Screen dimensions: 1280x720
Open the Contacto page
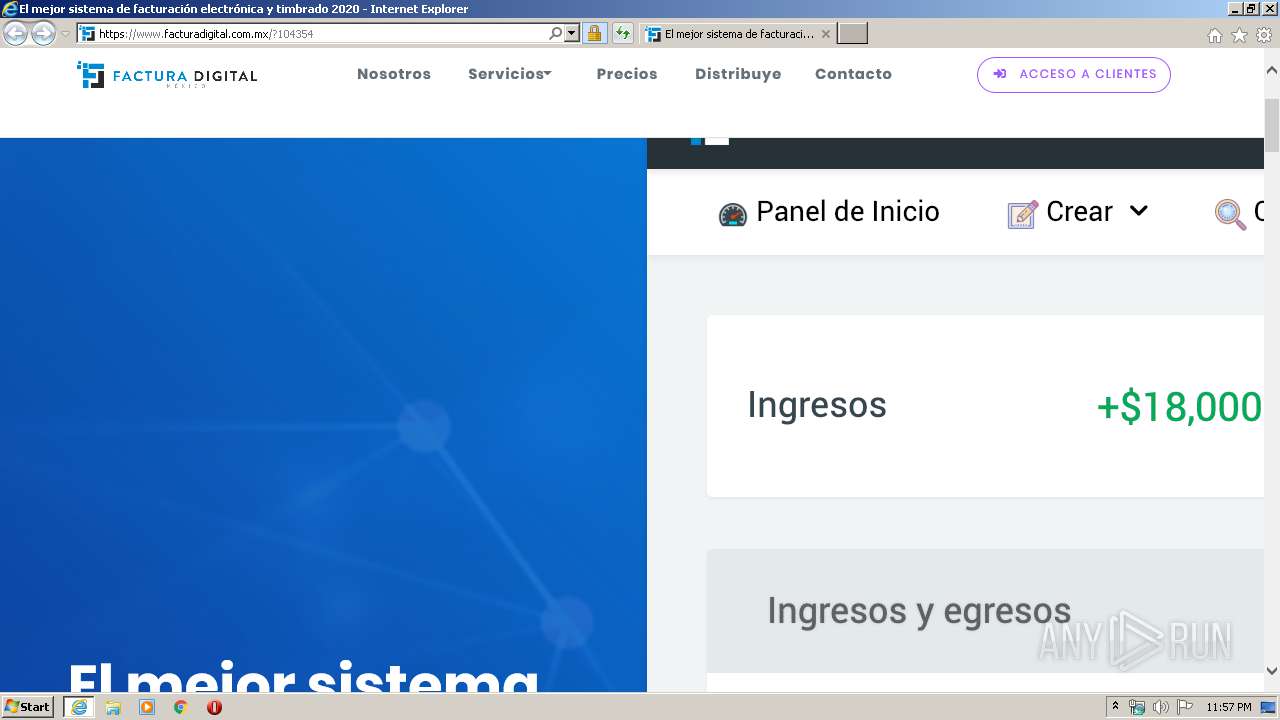(x=853, y=74)
